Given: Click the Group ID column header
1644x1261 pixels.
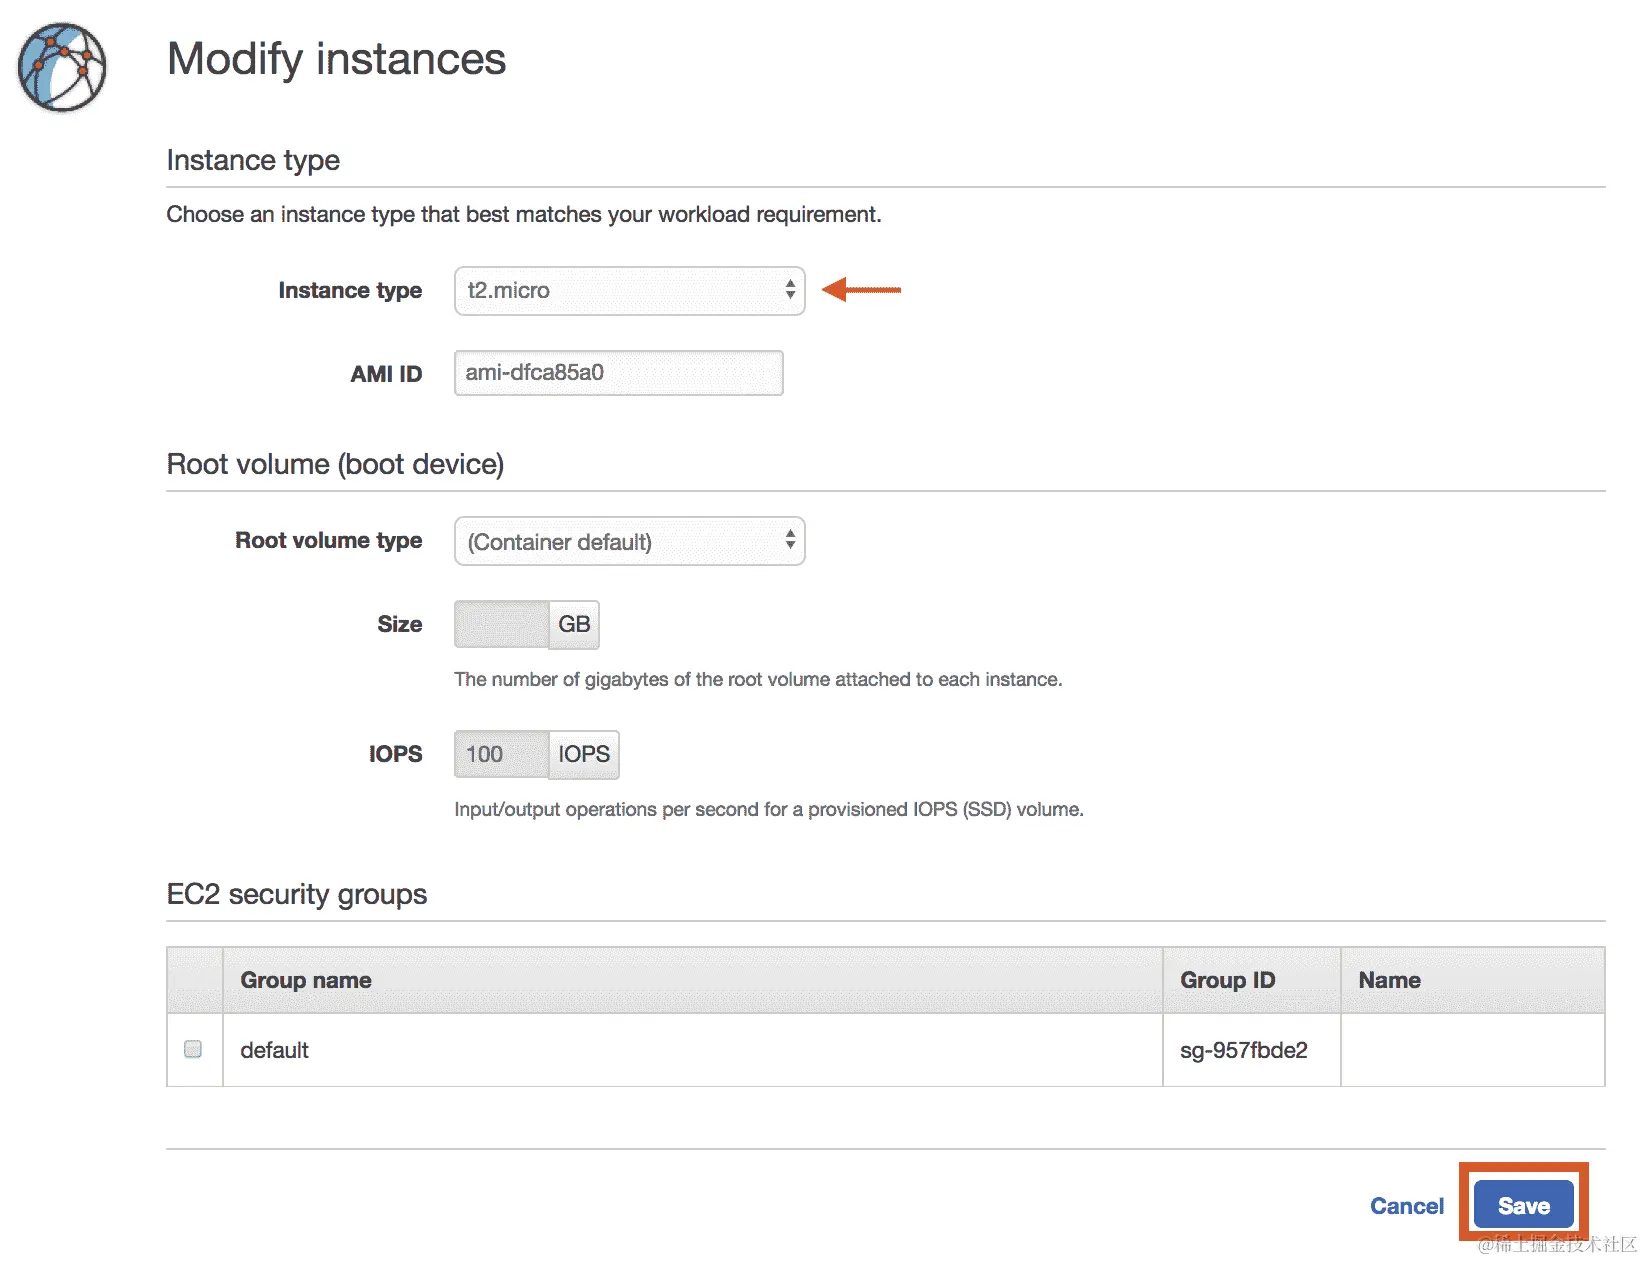Looking at the screenshot, I should point(1227,980).
